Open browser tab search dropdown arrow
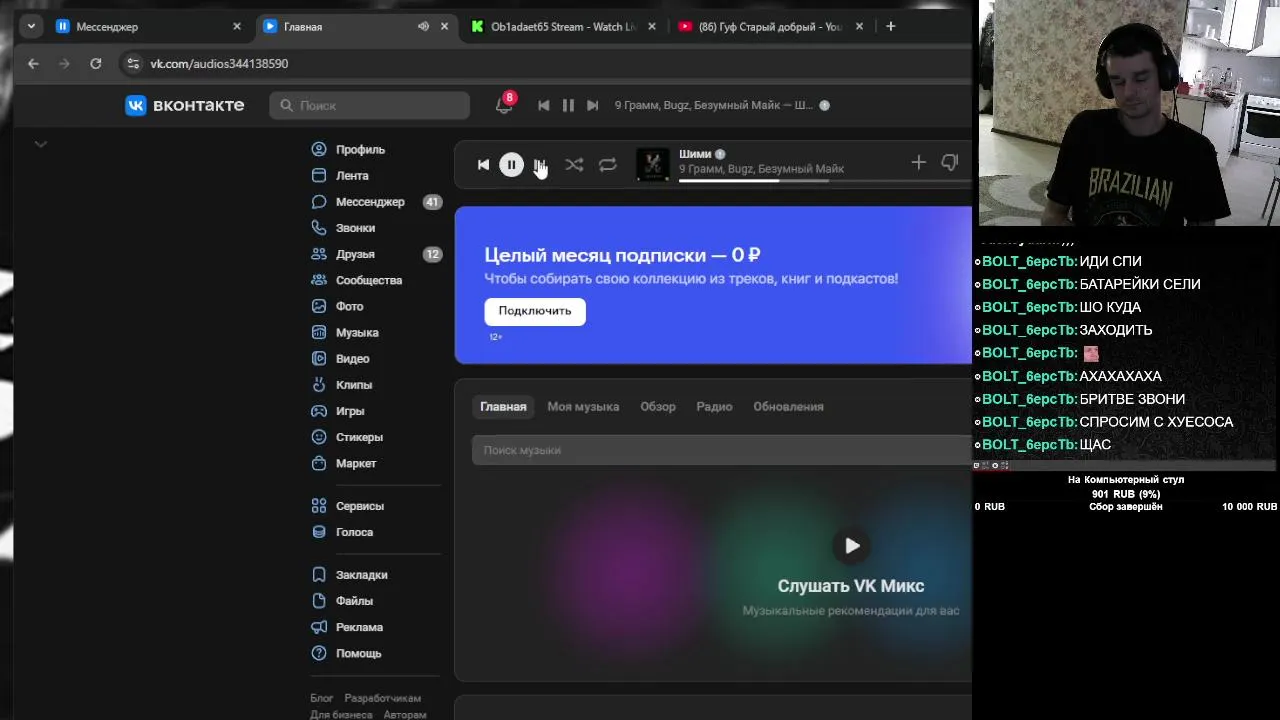The width and height of the screenshot is (1280, 720). (x=31, y=27)
